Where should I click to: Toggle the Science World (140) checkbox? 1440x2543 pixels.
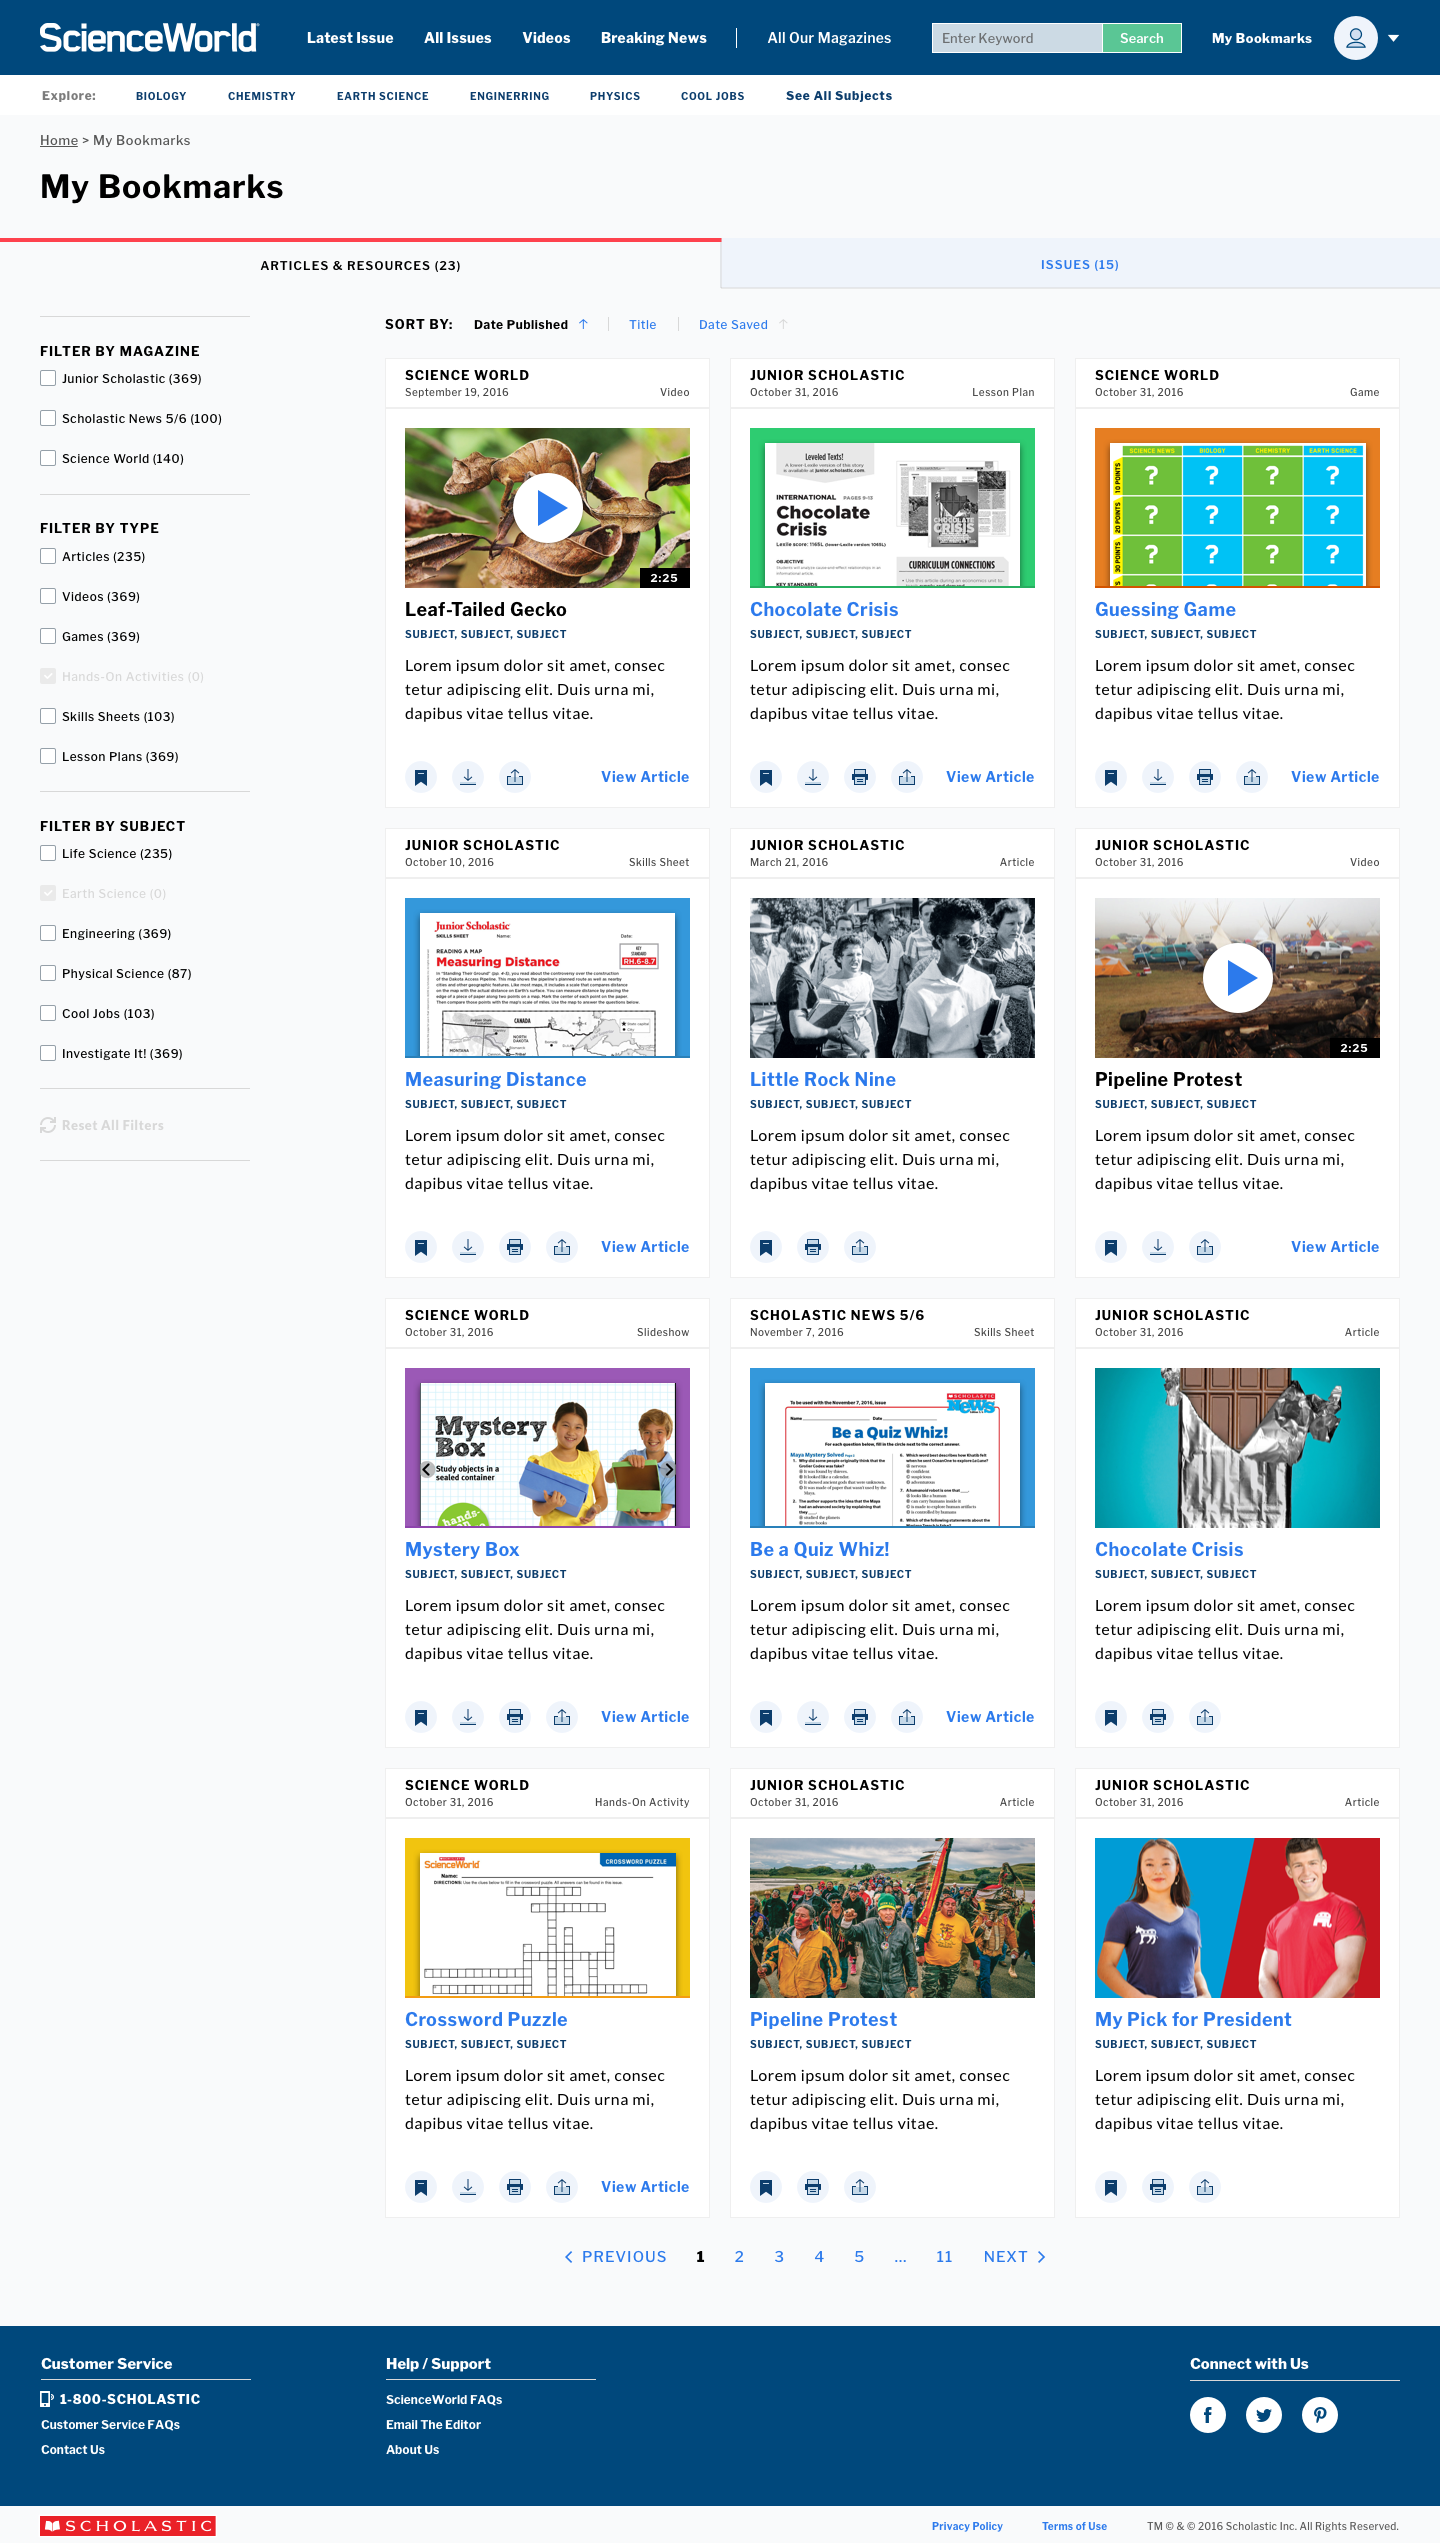[48, 458]
